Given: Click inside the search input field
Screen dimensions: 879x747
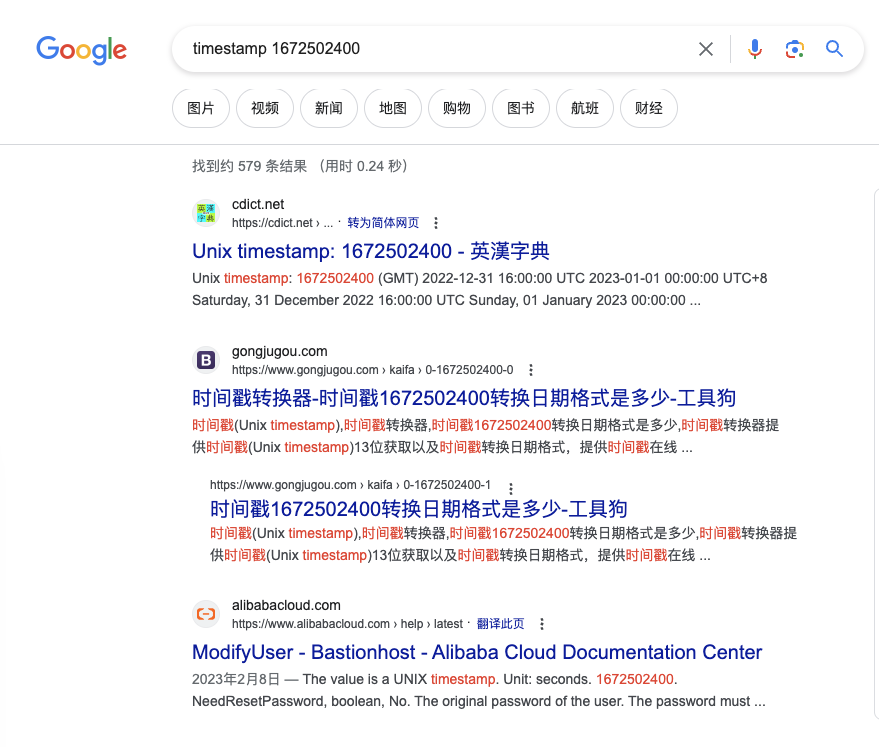Looking at the screenshot, I should coord(400,48).
